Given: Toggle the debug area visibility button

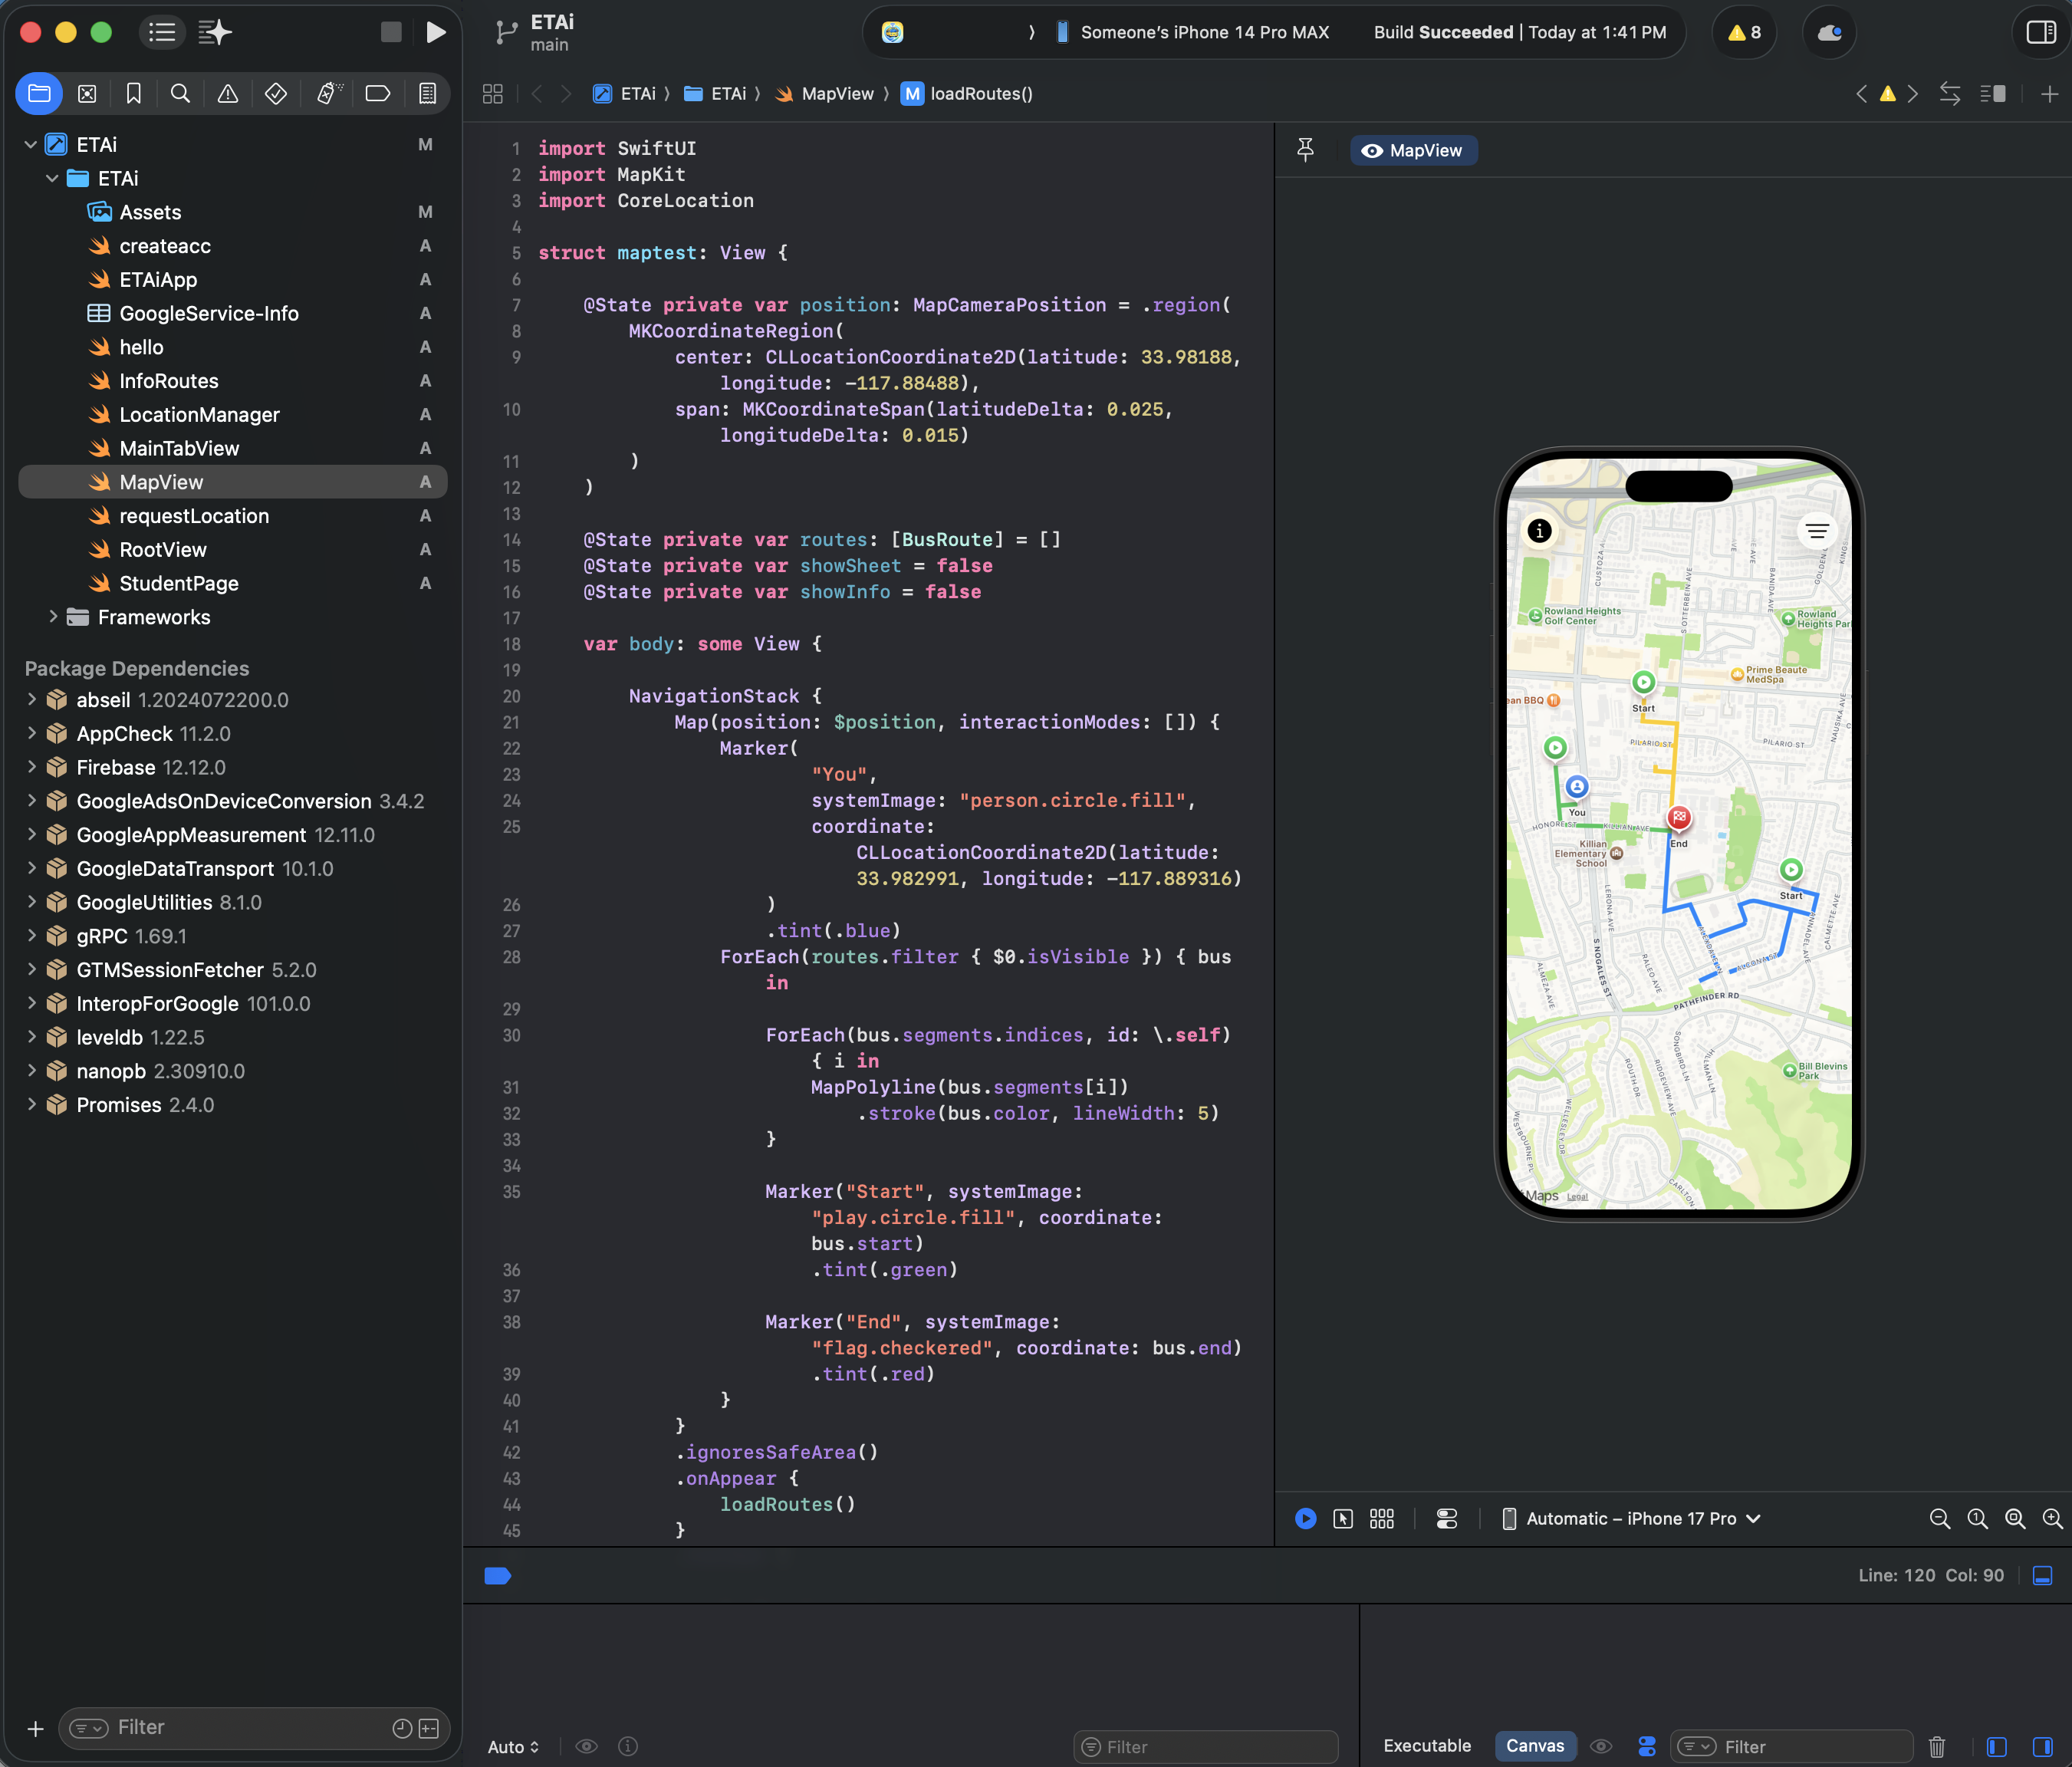Looking at the screenshot, I should [x=2042, y=1575].
